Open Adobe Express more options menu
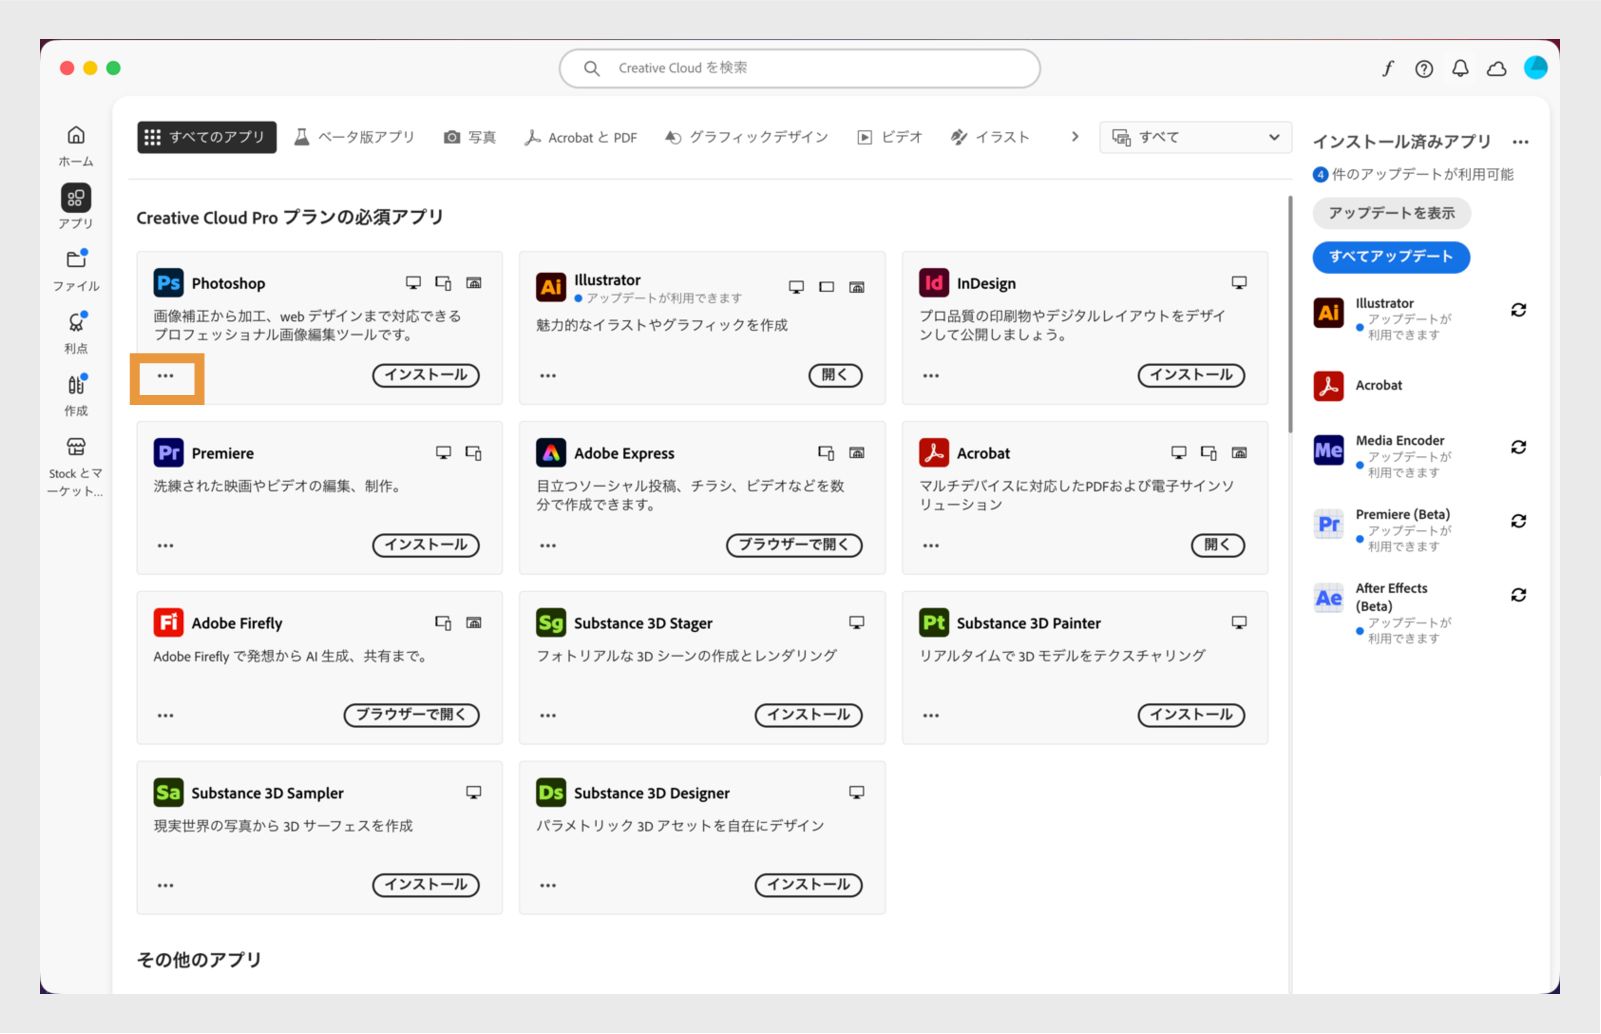The image size is (1601, 1034). (x=548, y=546)
